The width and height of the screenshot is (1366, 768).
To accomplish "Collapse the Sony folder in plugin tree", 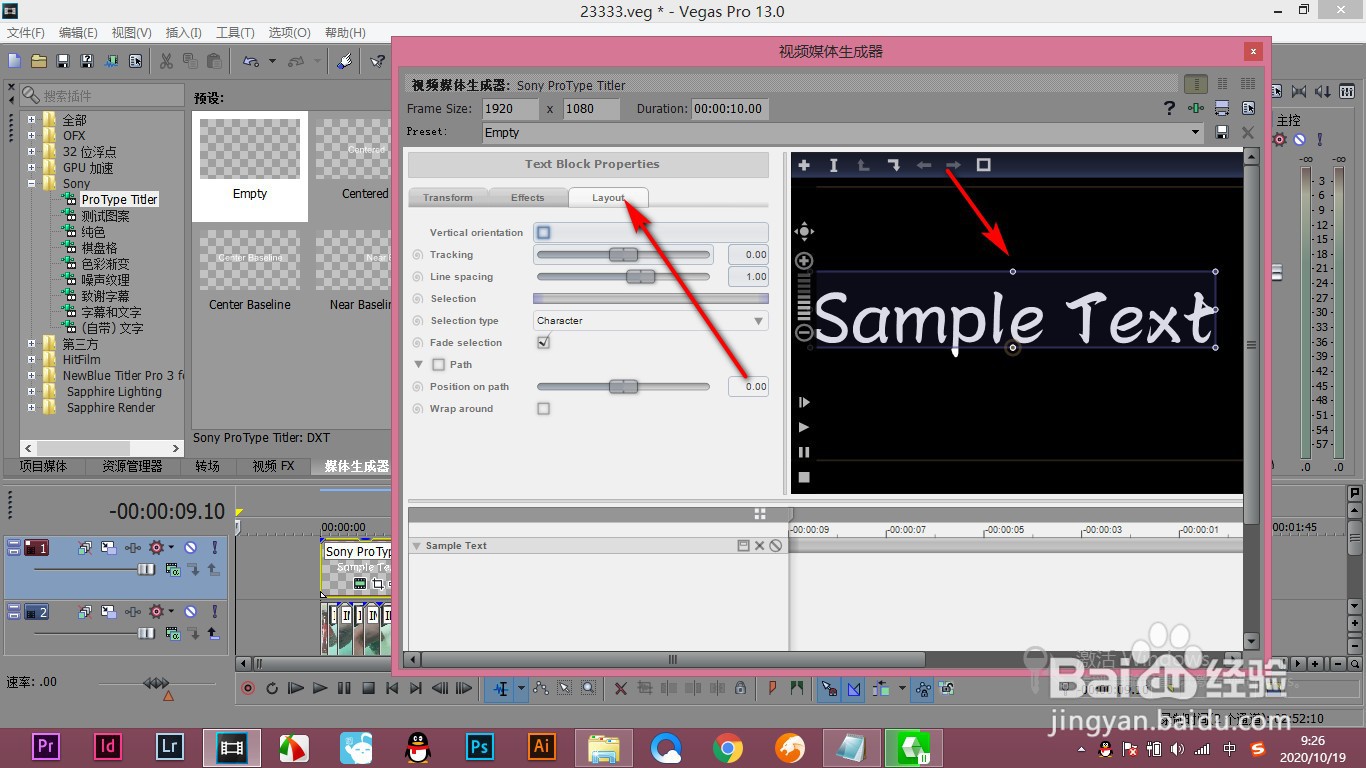I will click(31, 184).
